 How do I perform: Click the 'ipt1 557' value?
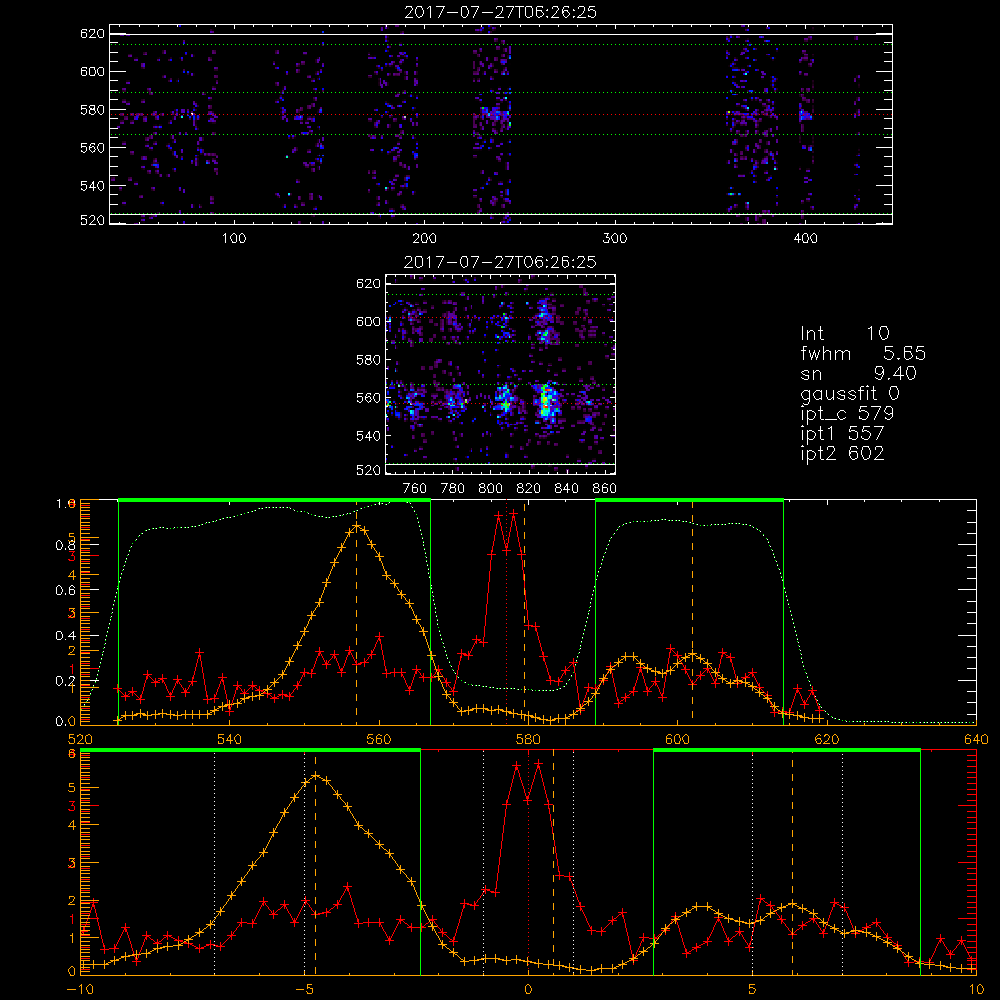click(x=842, y=434)
